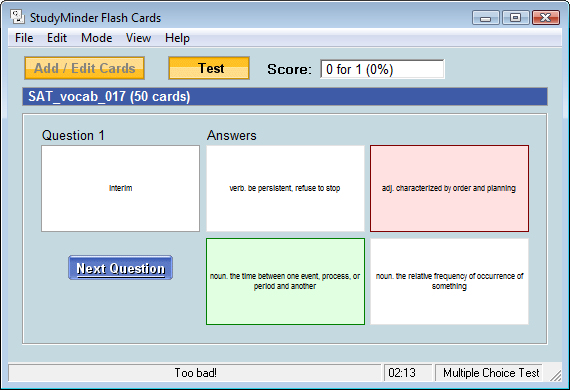Open the File menu
This screenshot has height=390, width=570.
tap(24, 38)
